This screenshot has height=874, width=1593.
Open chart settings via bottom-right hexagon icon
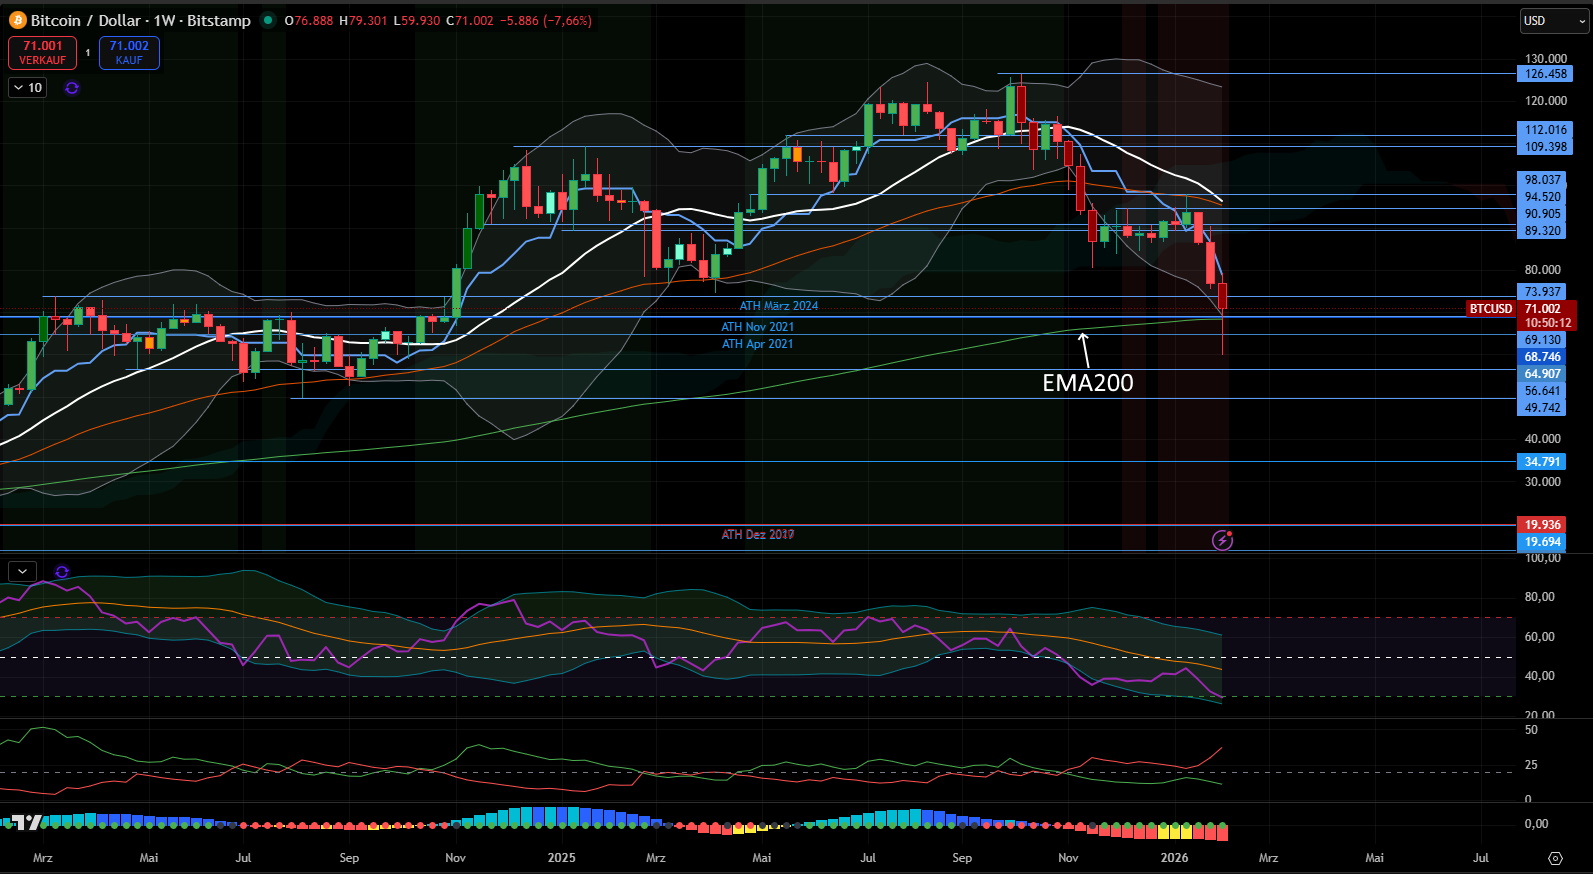pyautogui.click(x=1555, y=858)
